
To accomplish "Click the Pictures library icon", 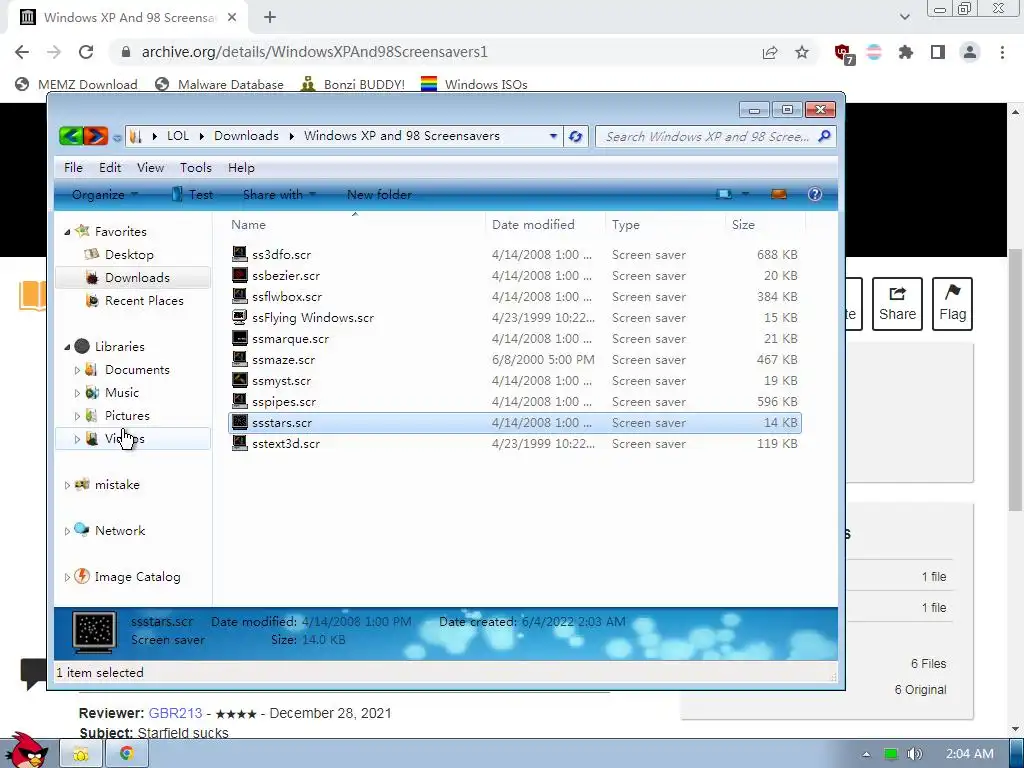I will tap(92, 415).
